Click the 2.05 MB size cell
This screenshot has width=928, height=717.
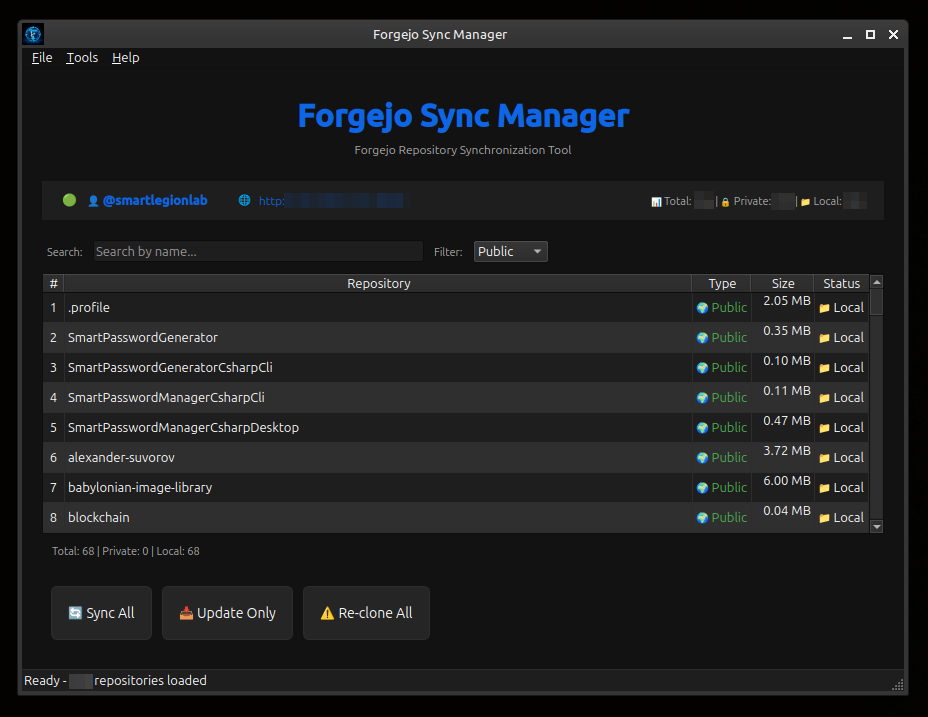point(783,307)
